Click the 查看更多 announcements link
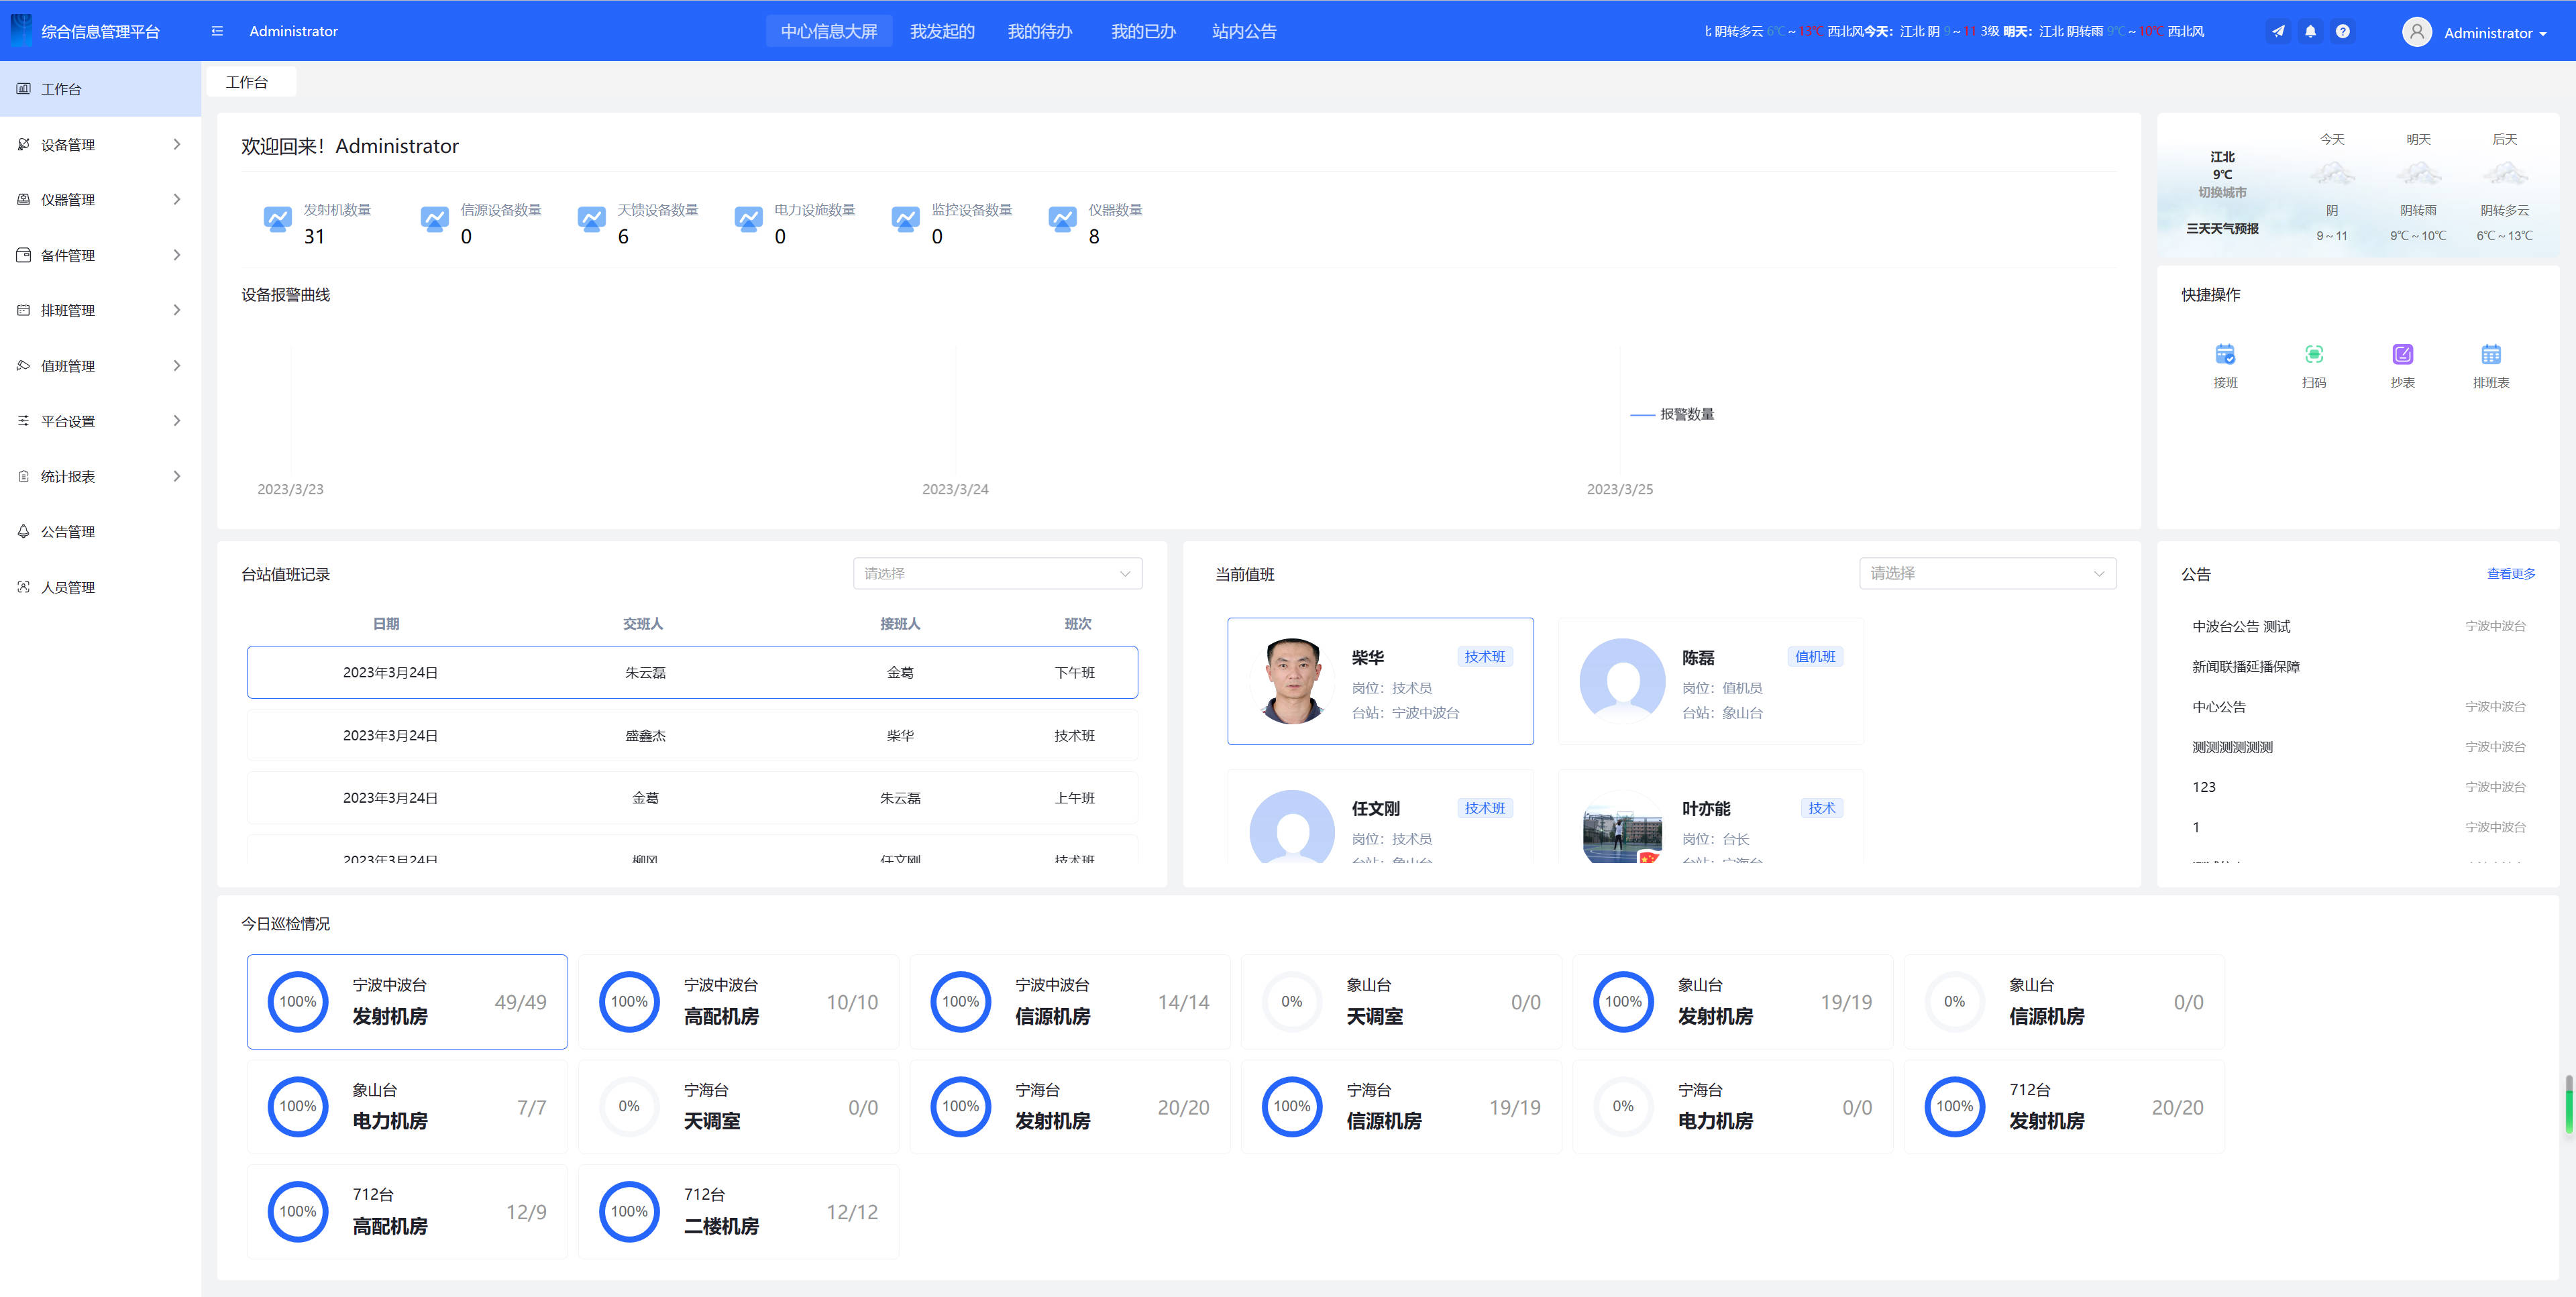This screenshot has width=2576, height=1297. tap(2510, 574)
